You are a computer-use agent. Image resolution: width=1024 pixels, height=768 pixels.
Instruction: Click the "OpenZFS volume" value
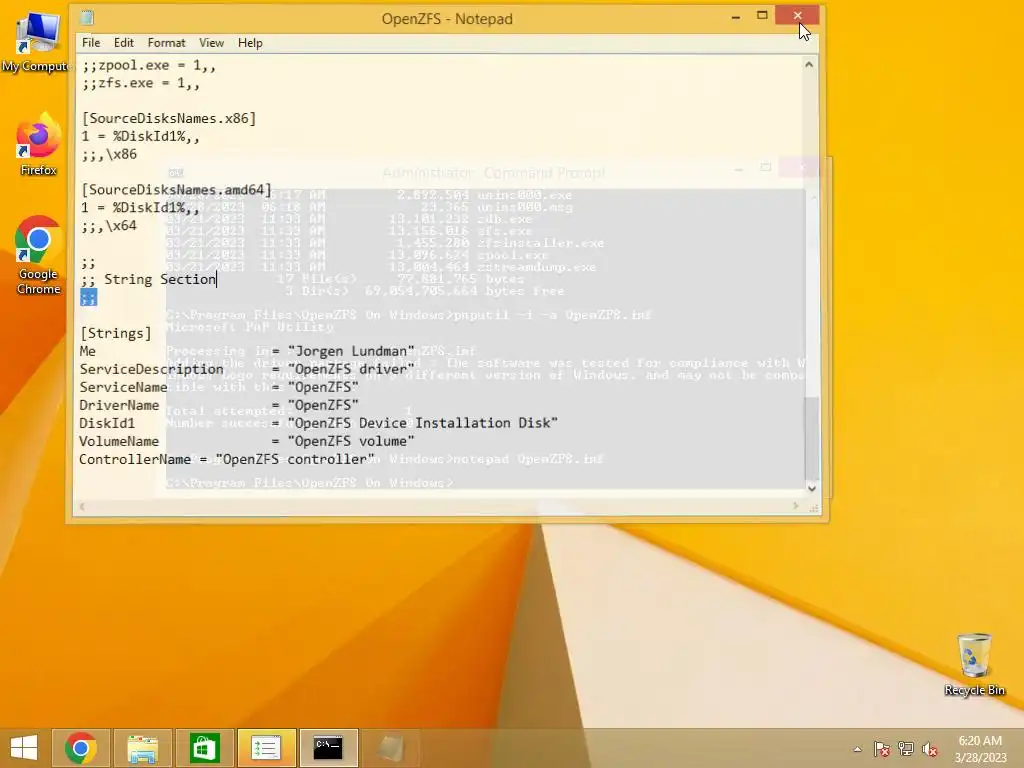click(x=351, y=441)
